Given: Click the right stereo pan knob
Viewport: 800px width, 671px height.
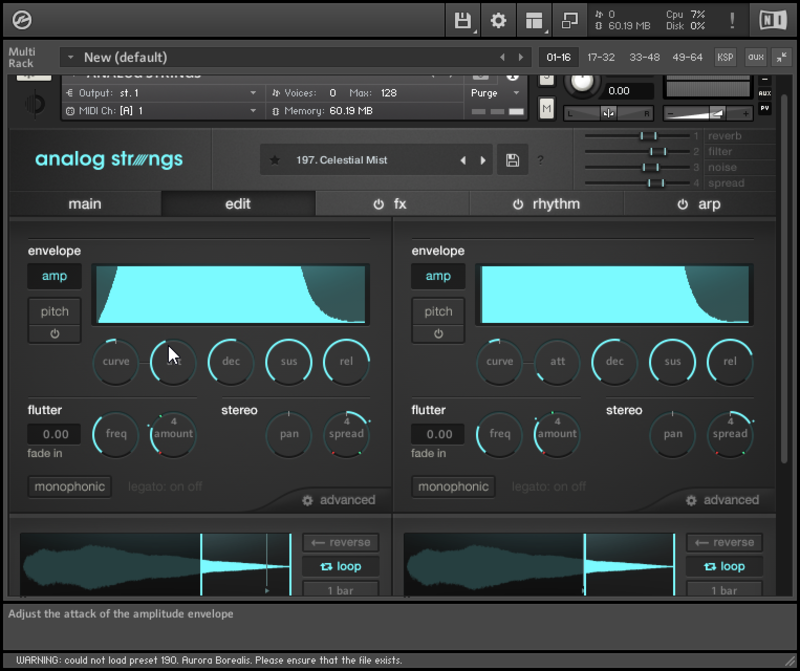Looking at the screenshot, I should [x=672, y=434].
